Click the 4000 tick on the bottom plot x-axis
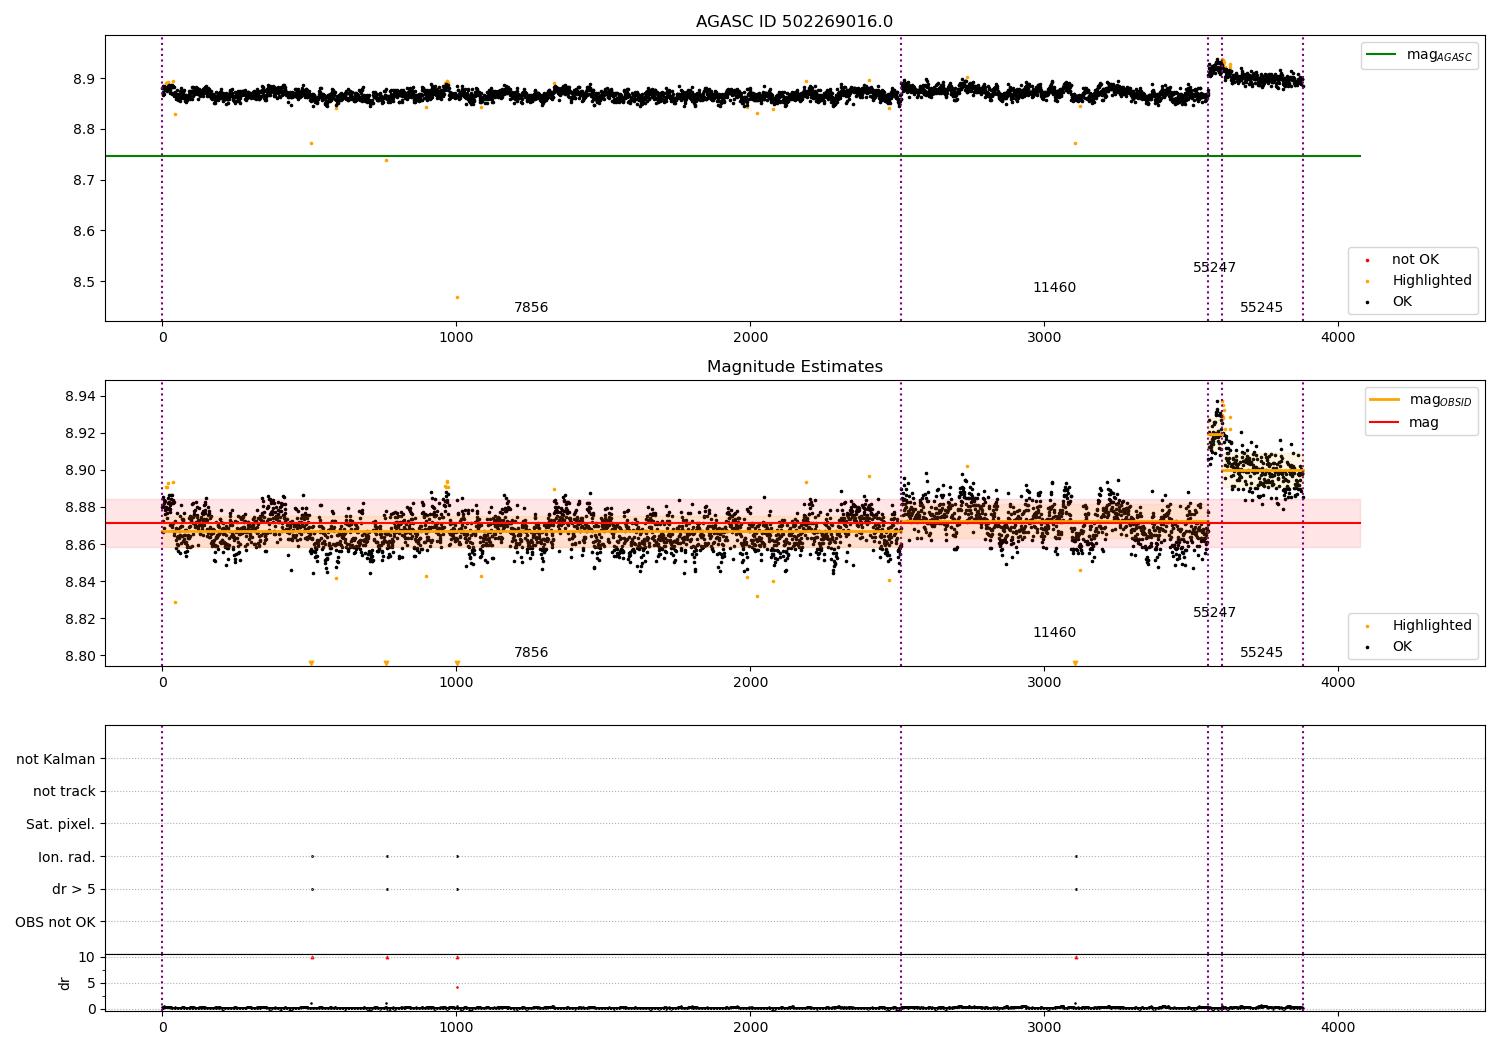This screenshot has width=1500, height=1050. 1338,1027
